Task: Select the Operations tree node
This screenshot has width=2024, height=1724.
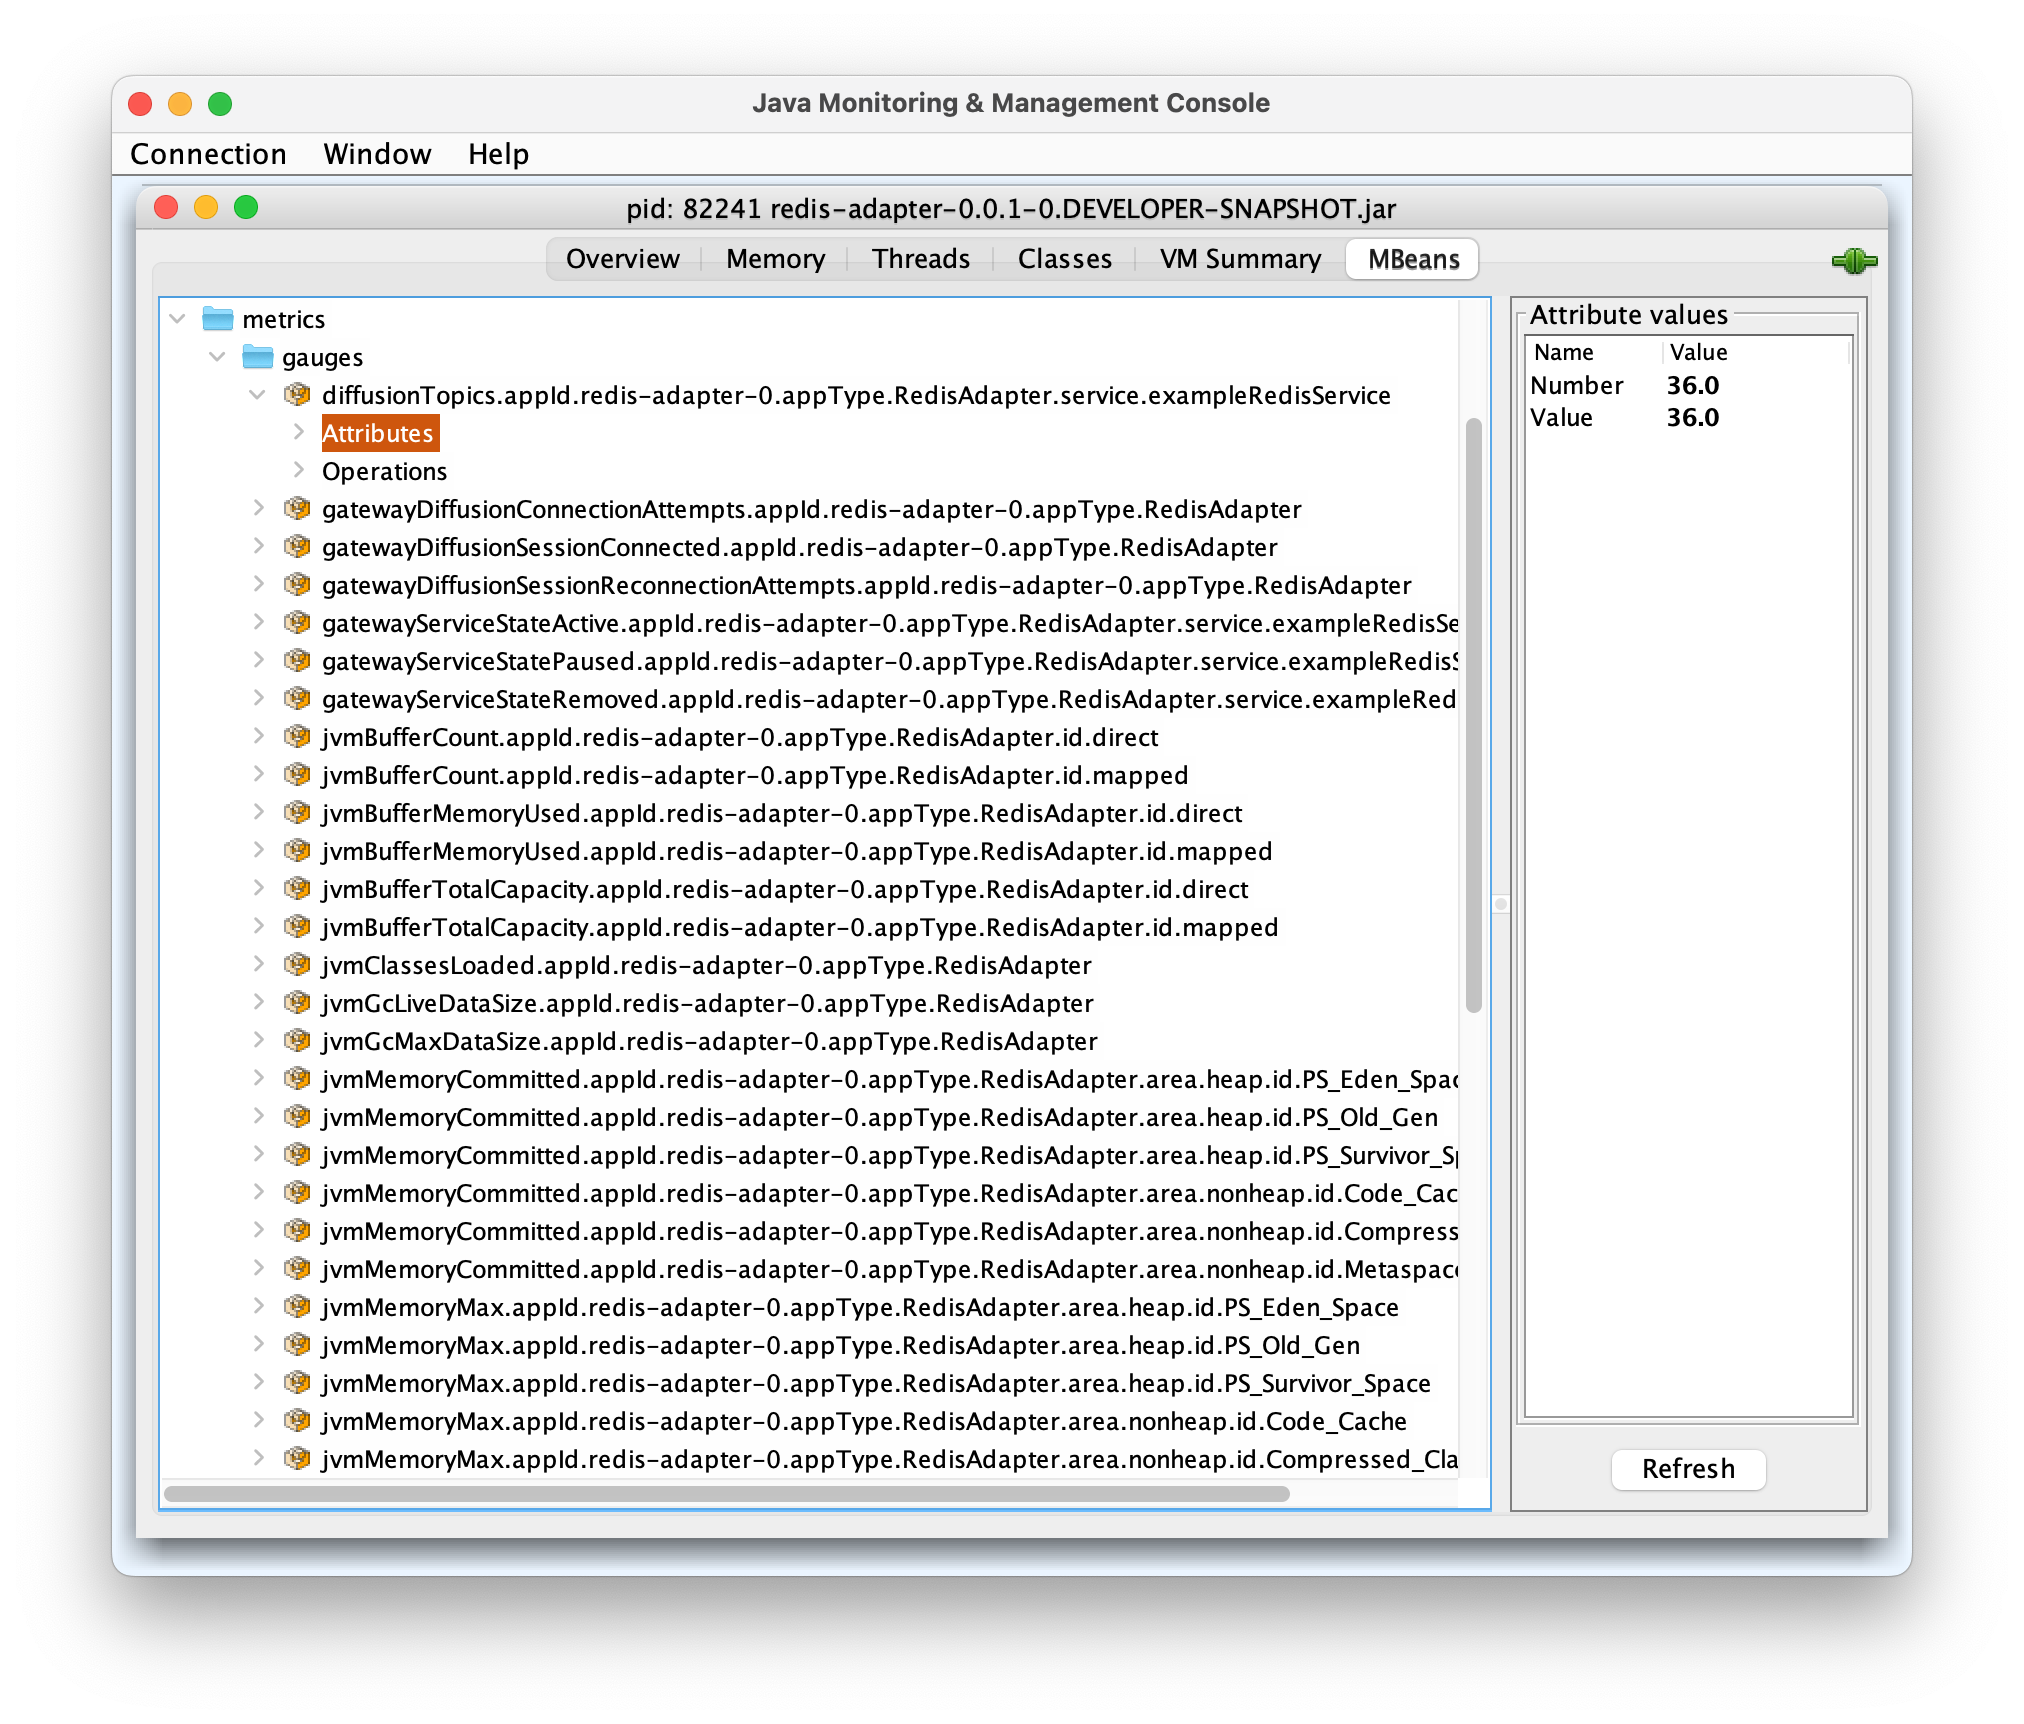Action: click(384, 471)
